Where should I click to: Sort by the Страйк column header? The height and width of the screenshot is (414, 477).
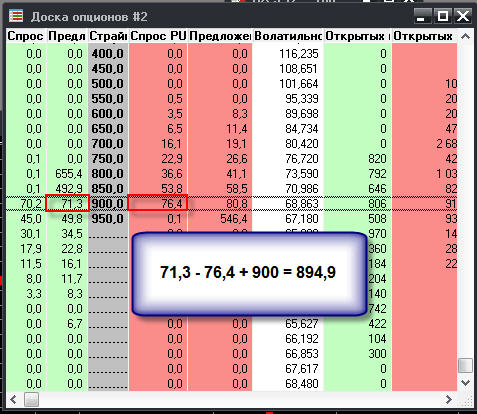pos(108,36)
